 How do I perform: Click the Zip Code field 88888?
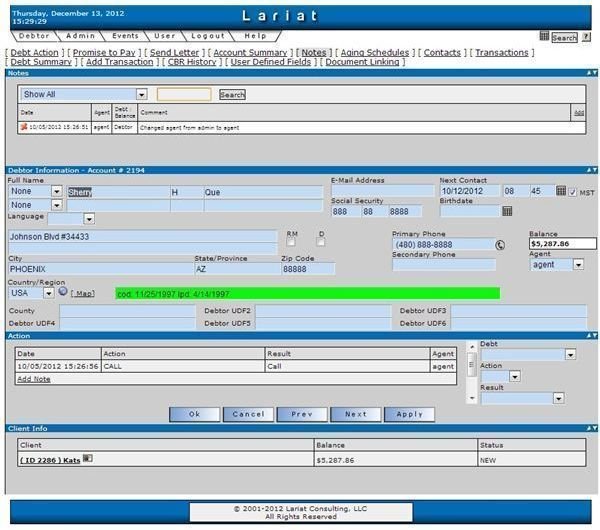(x=308, y=269)
